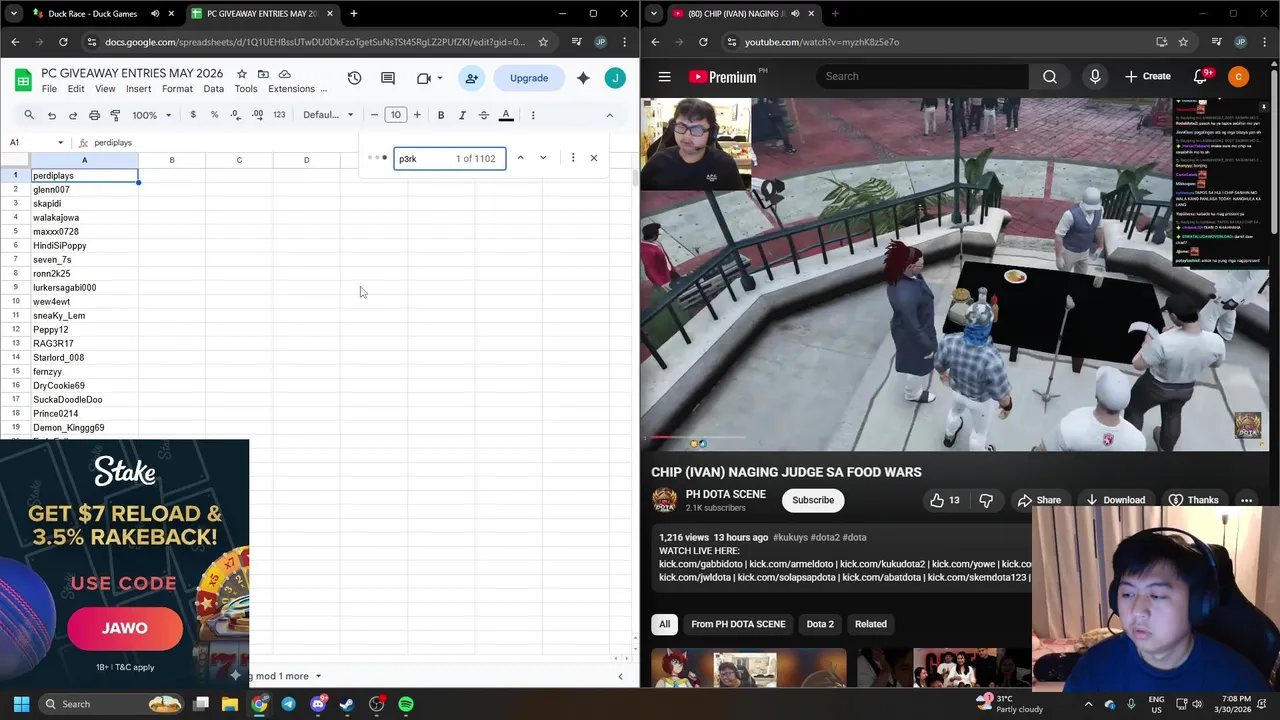Decrease decimal places
The height and width of the screenshot is (720, 1280).
pos(235,115)
